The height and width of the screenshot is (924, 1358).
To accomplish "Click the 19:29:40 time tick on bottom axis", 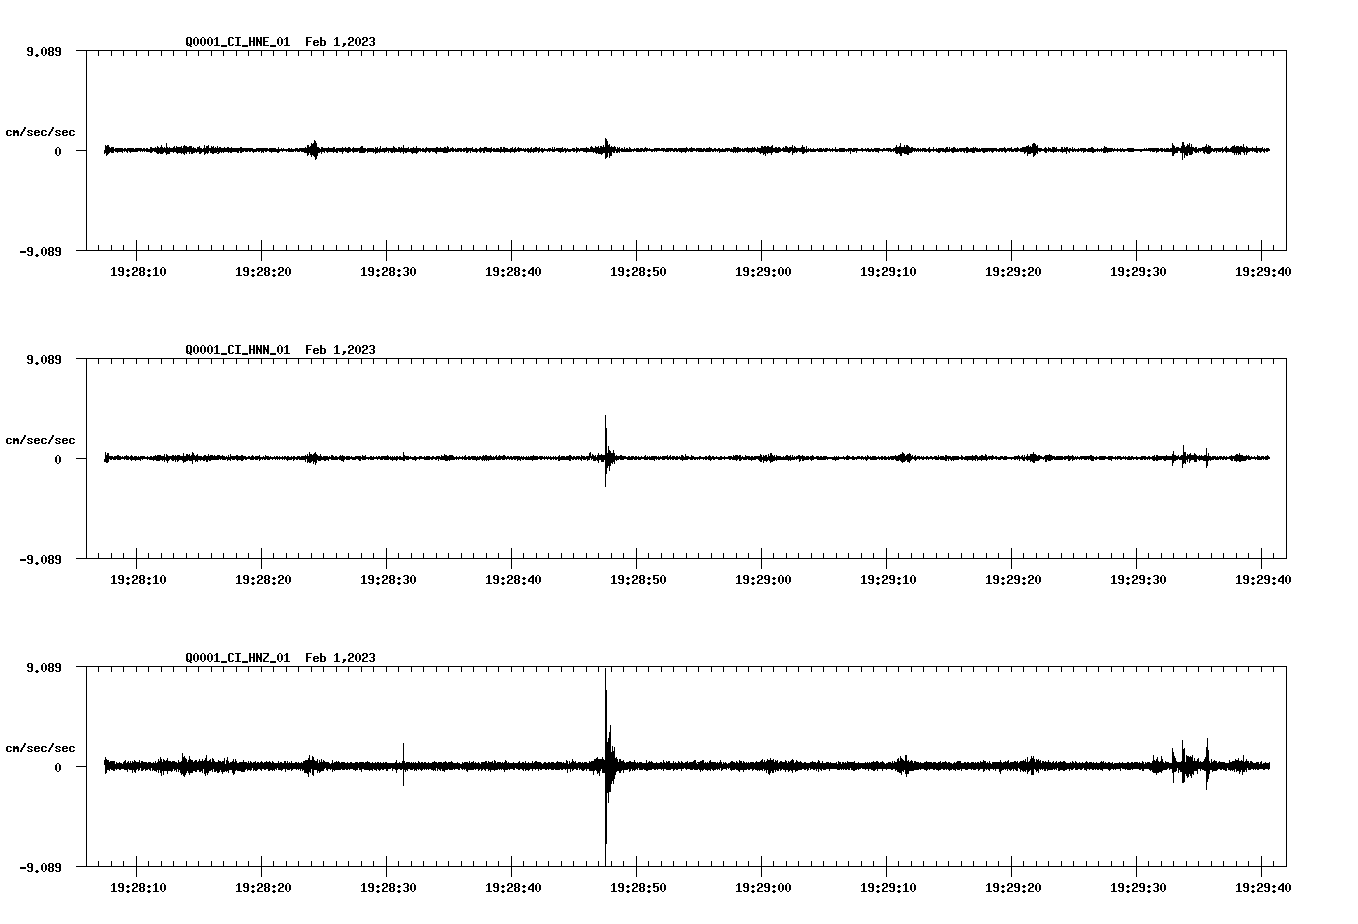I will click(1262, 886).
